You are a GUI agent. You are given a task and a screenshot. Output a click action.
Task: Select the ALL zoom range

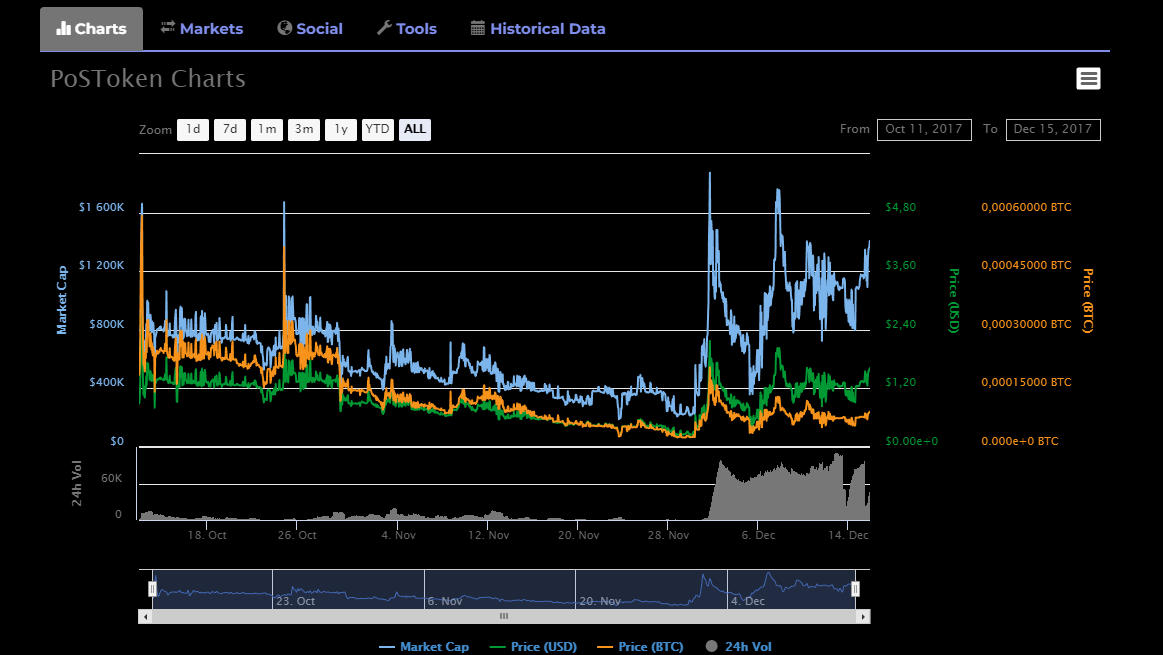tap(415, 129)
